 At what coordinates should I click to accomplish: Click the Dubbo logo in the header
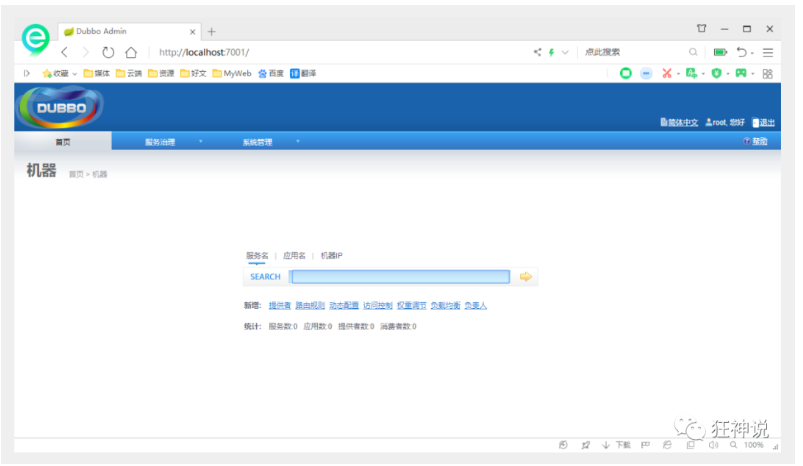(x=62, y=106)
